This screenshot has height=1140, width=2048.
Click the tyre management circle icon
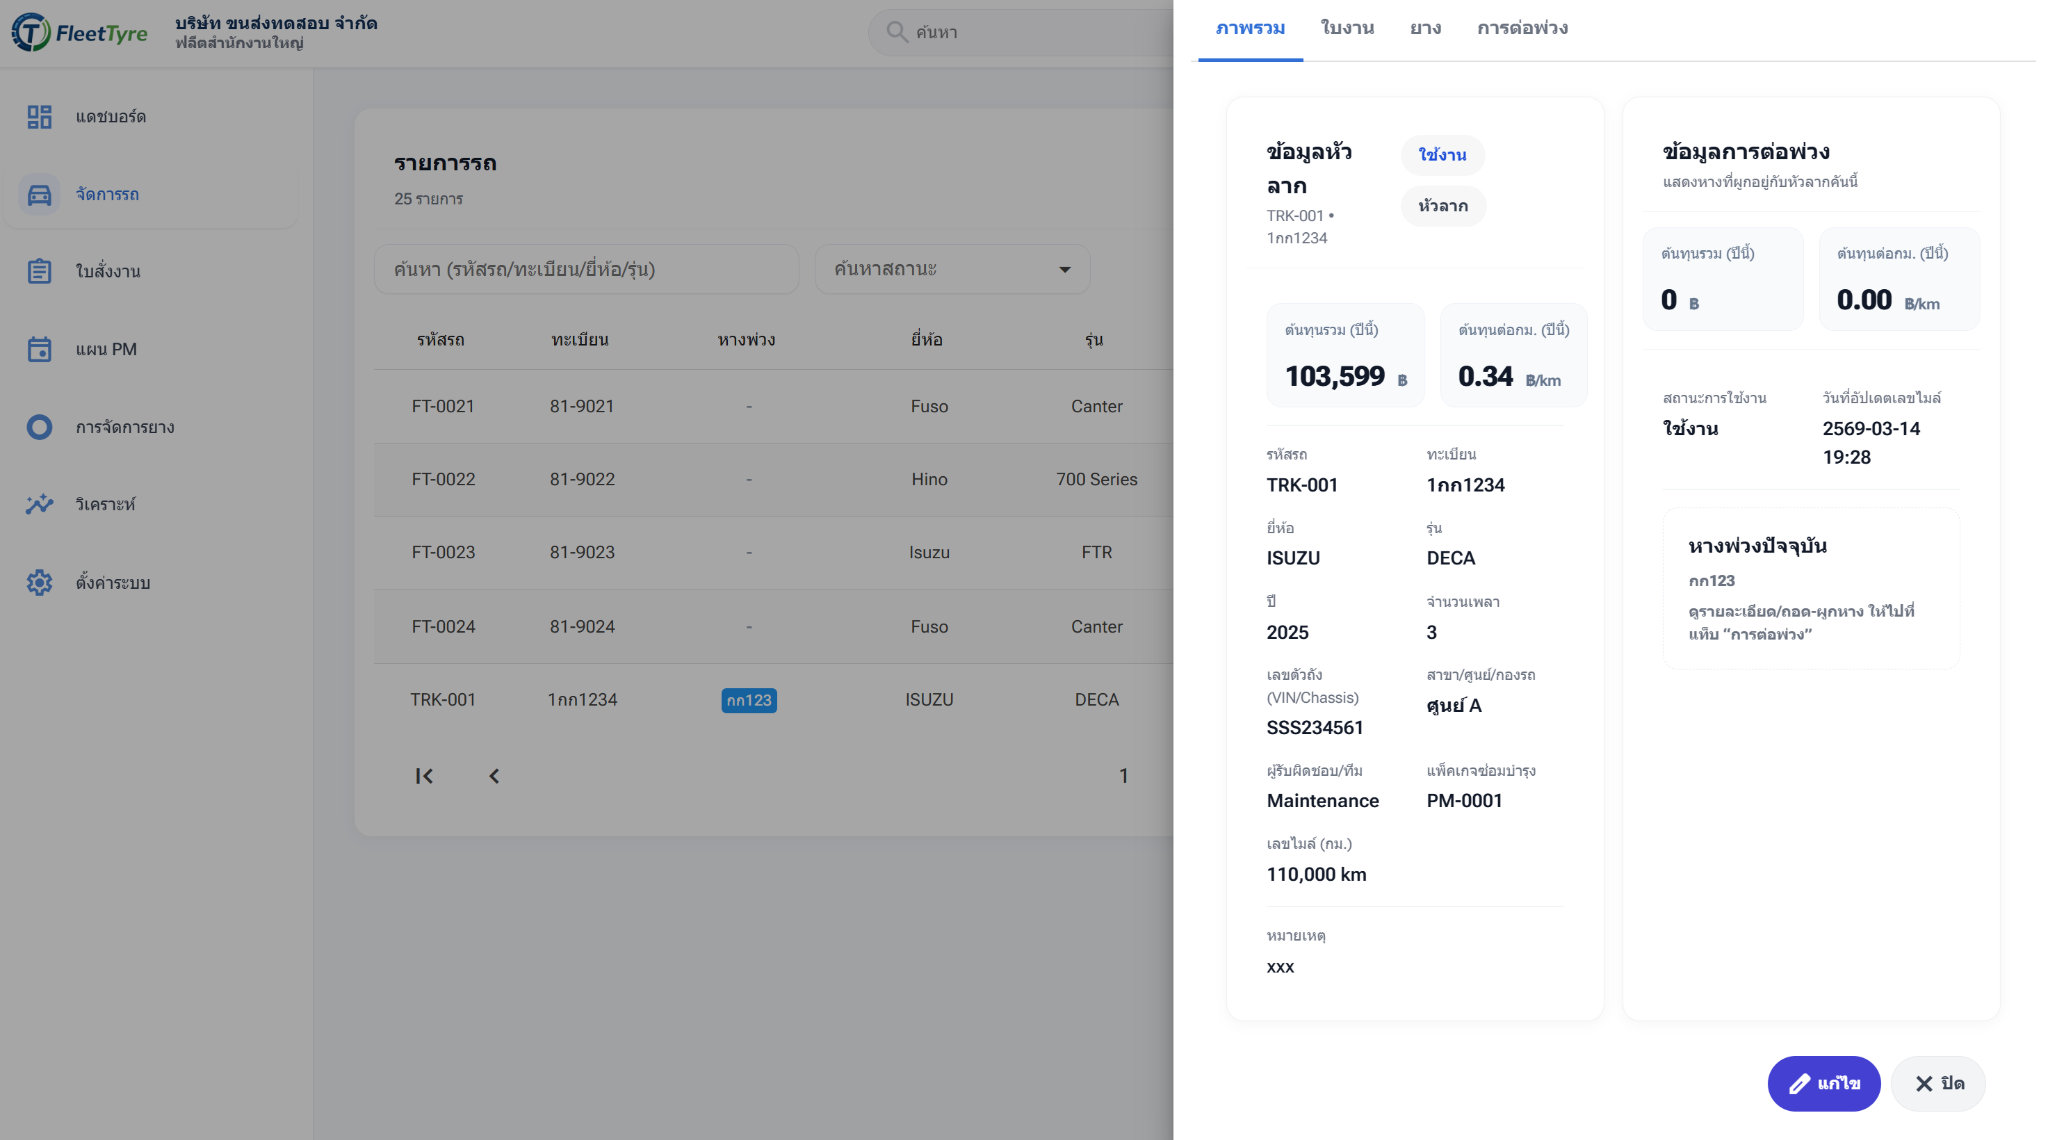click(39, 427)
